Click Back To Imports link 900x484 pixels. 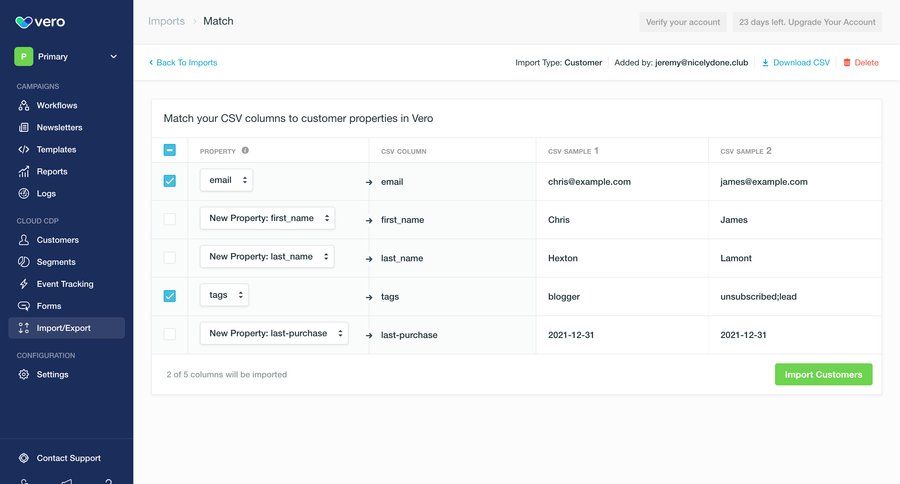[183, 63]
